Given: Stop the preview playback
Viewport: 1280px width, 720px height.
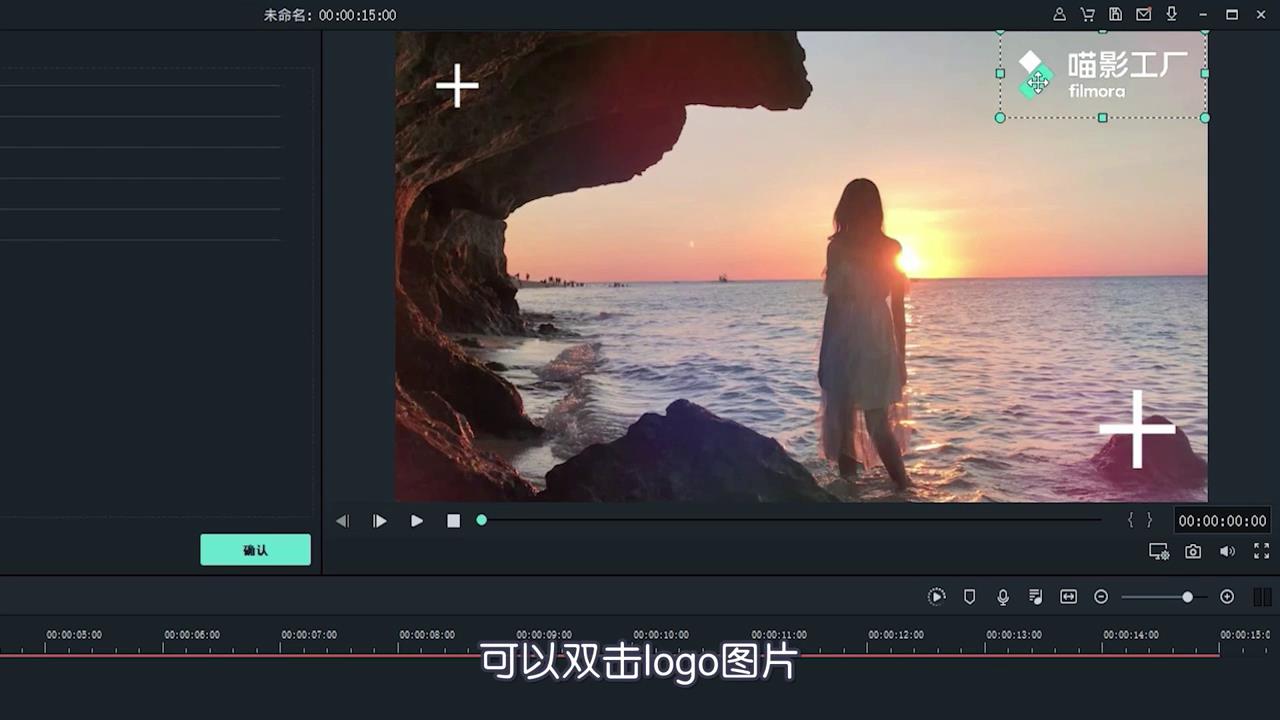Looking at the screenshot, I should point(453,521).
